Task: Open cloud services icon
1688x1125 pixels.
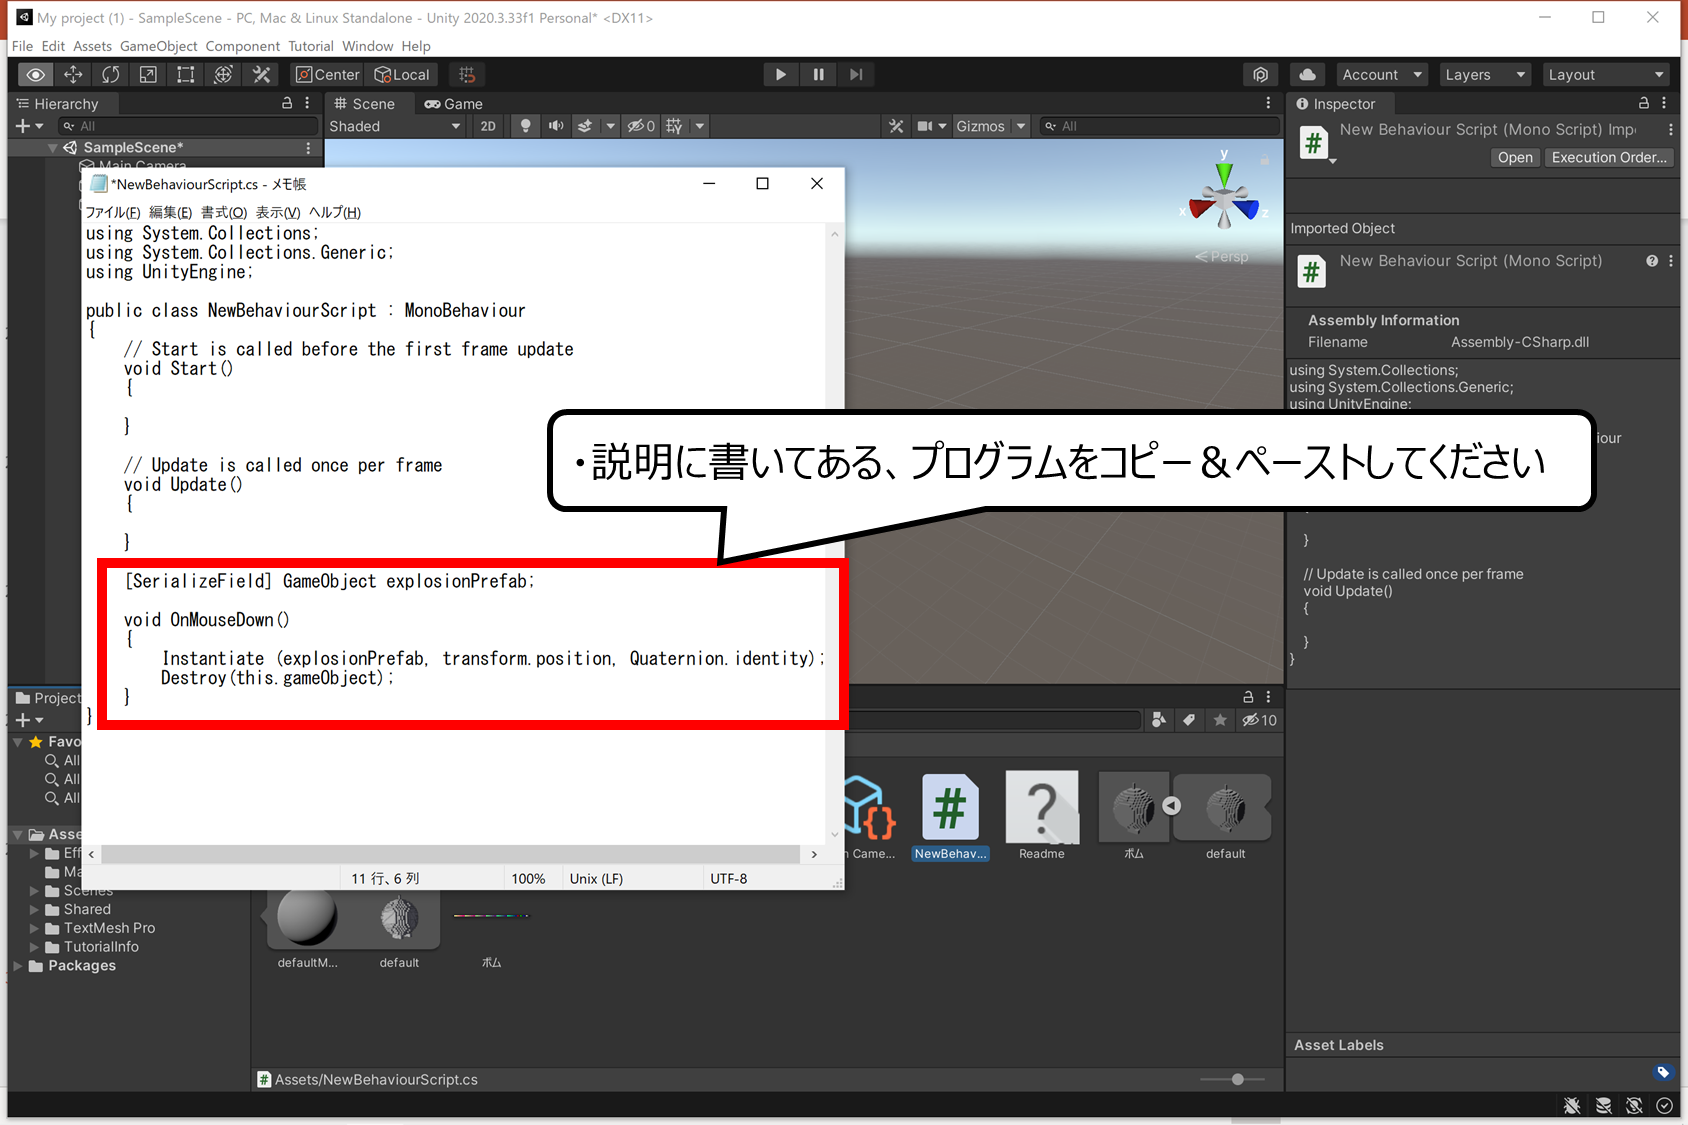Action: (x=1307, y=75)
